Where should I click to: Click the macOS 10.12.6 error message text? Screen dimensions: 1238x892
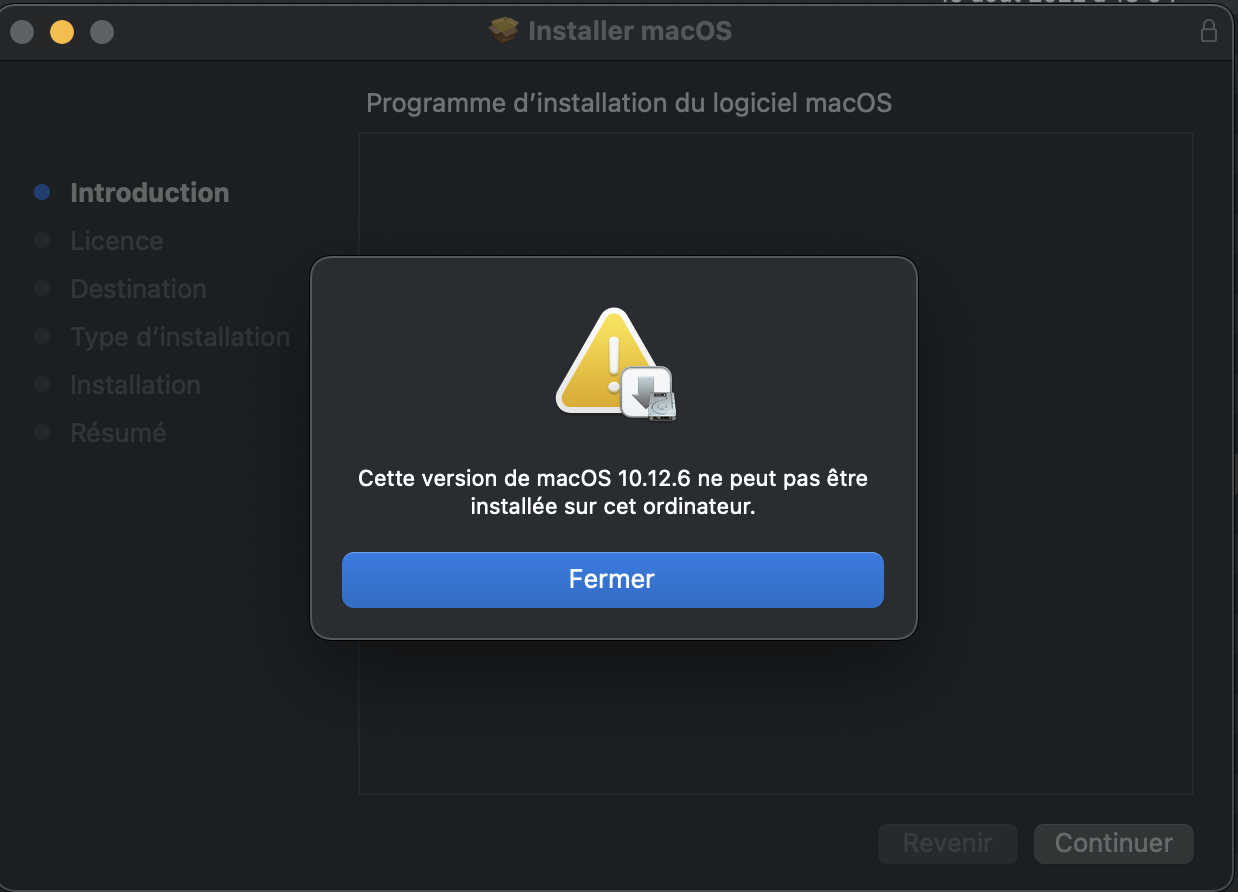[613, 492]
